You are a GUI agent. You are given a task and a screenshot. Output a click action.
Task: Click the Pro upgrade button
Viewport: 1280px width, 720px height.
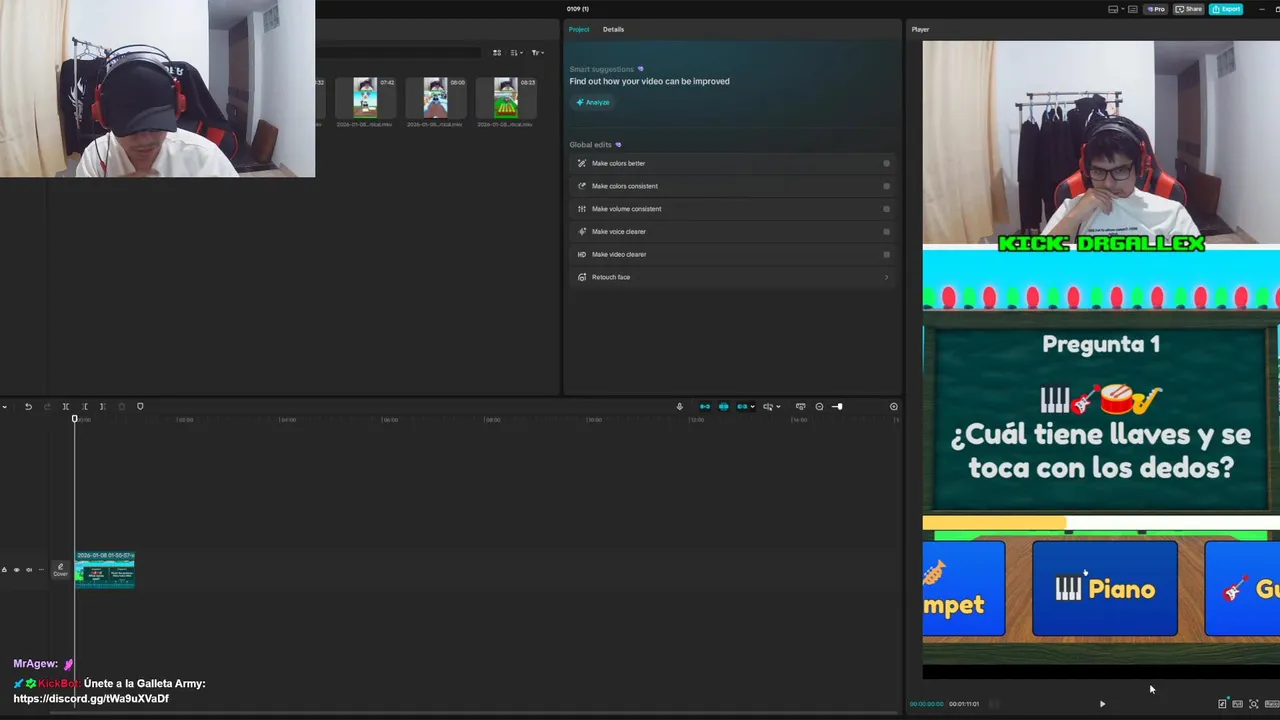[x=1156, y=9]
